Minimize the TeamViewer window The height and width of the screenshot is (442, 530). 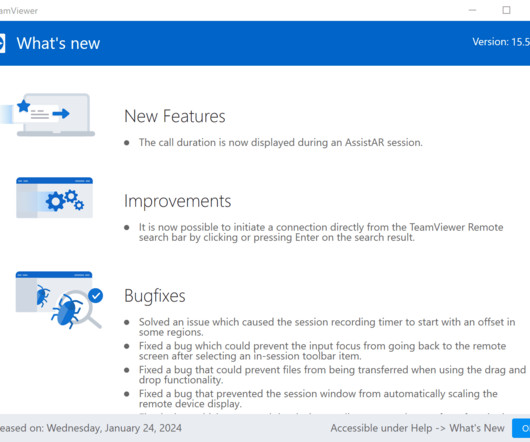tap(472, 10)
